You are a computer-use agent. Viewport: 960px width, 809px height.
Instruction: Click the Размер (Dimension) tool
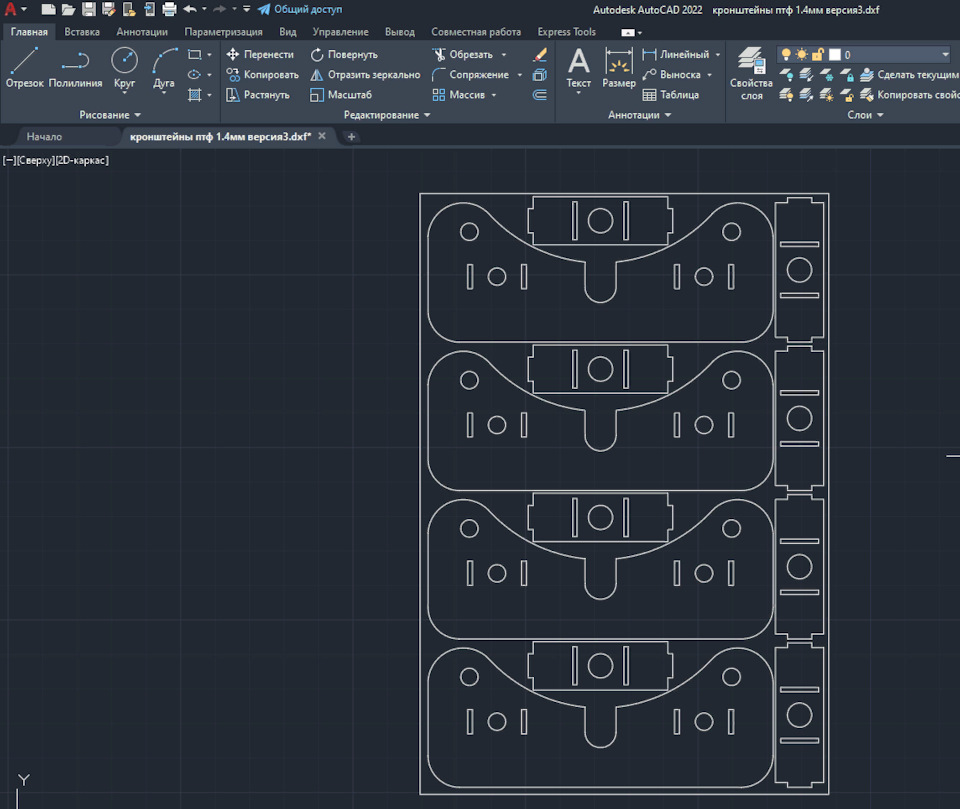pos(619,68)
